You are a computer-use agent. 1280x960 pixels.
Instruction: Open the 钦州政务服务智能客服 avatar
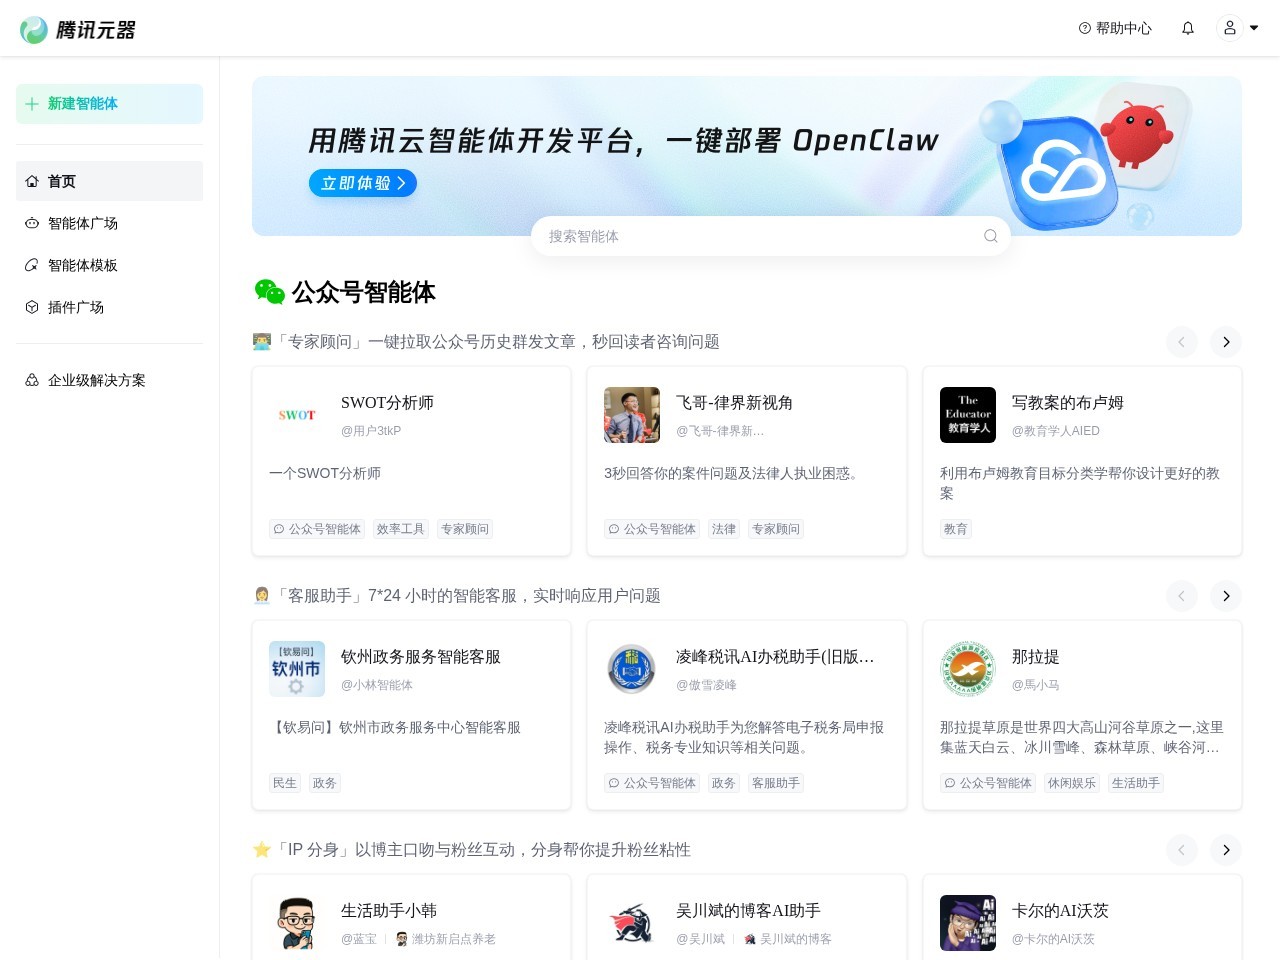tap(297, 669)
